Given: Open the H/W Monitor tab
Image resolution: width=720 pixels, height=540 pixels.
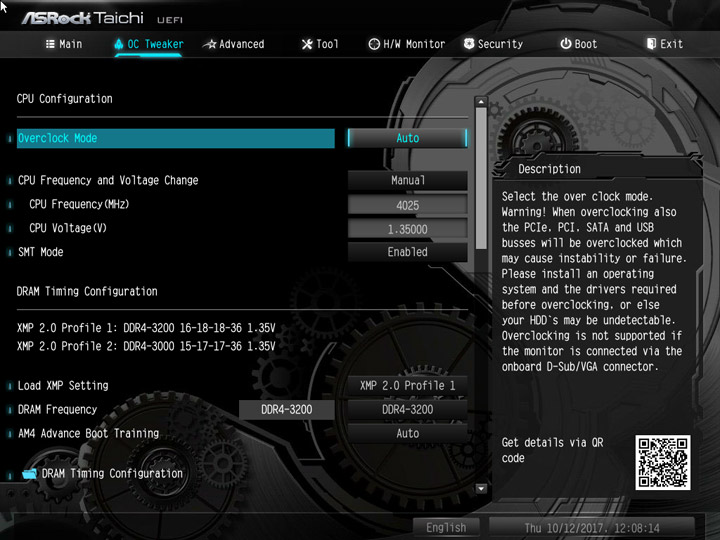Looking at the screenshot, I should coord(407,44).
